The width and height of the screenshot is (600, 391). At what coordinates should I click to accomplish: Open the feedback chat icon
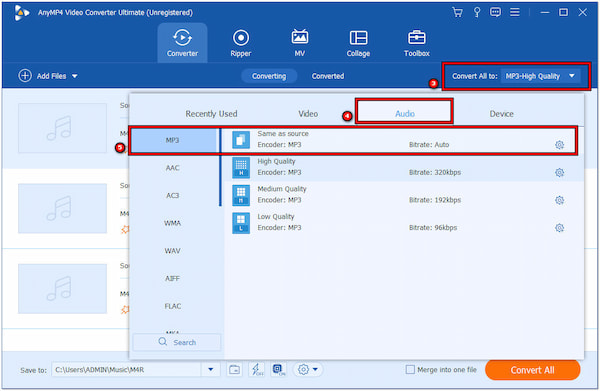495,12
